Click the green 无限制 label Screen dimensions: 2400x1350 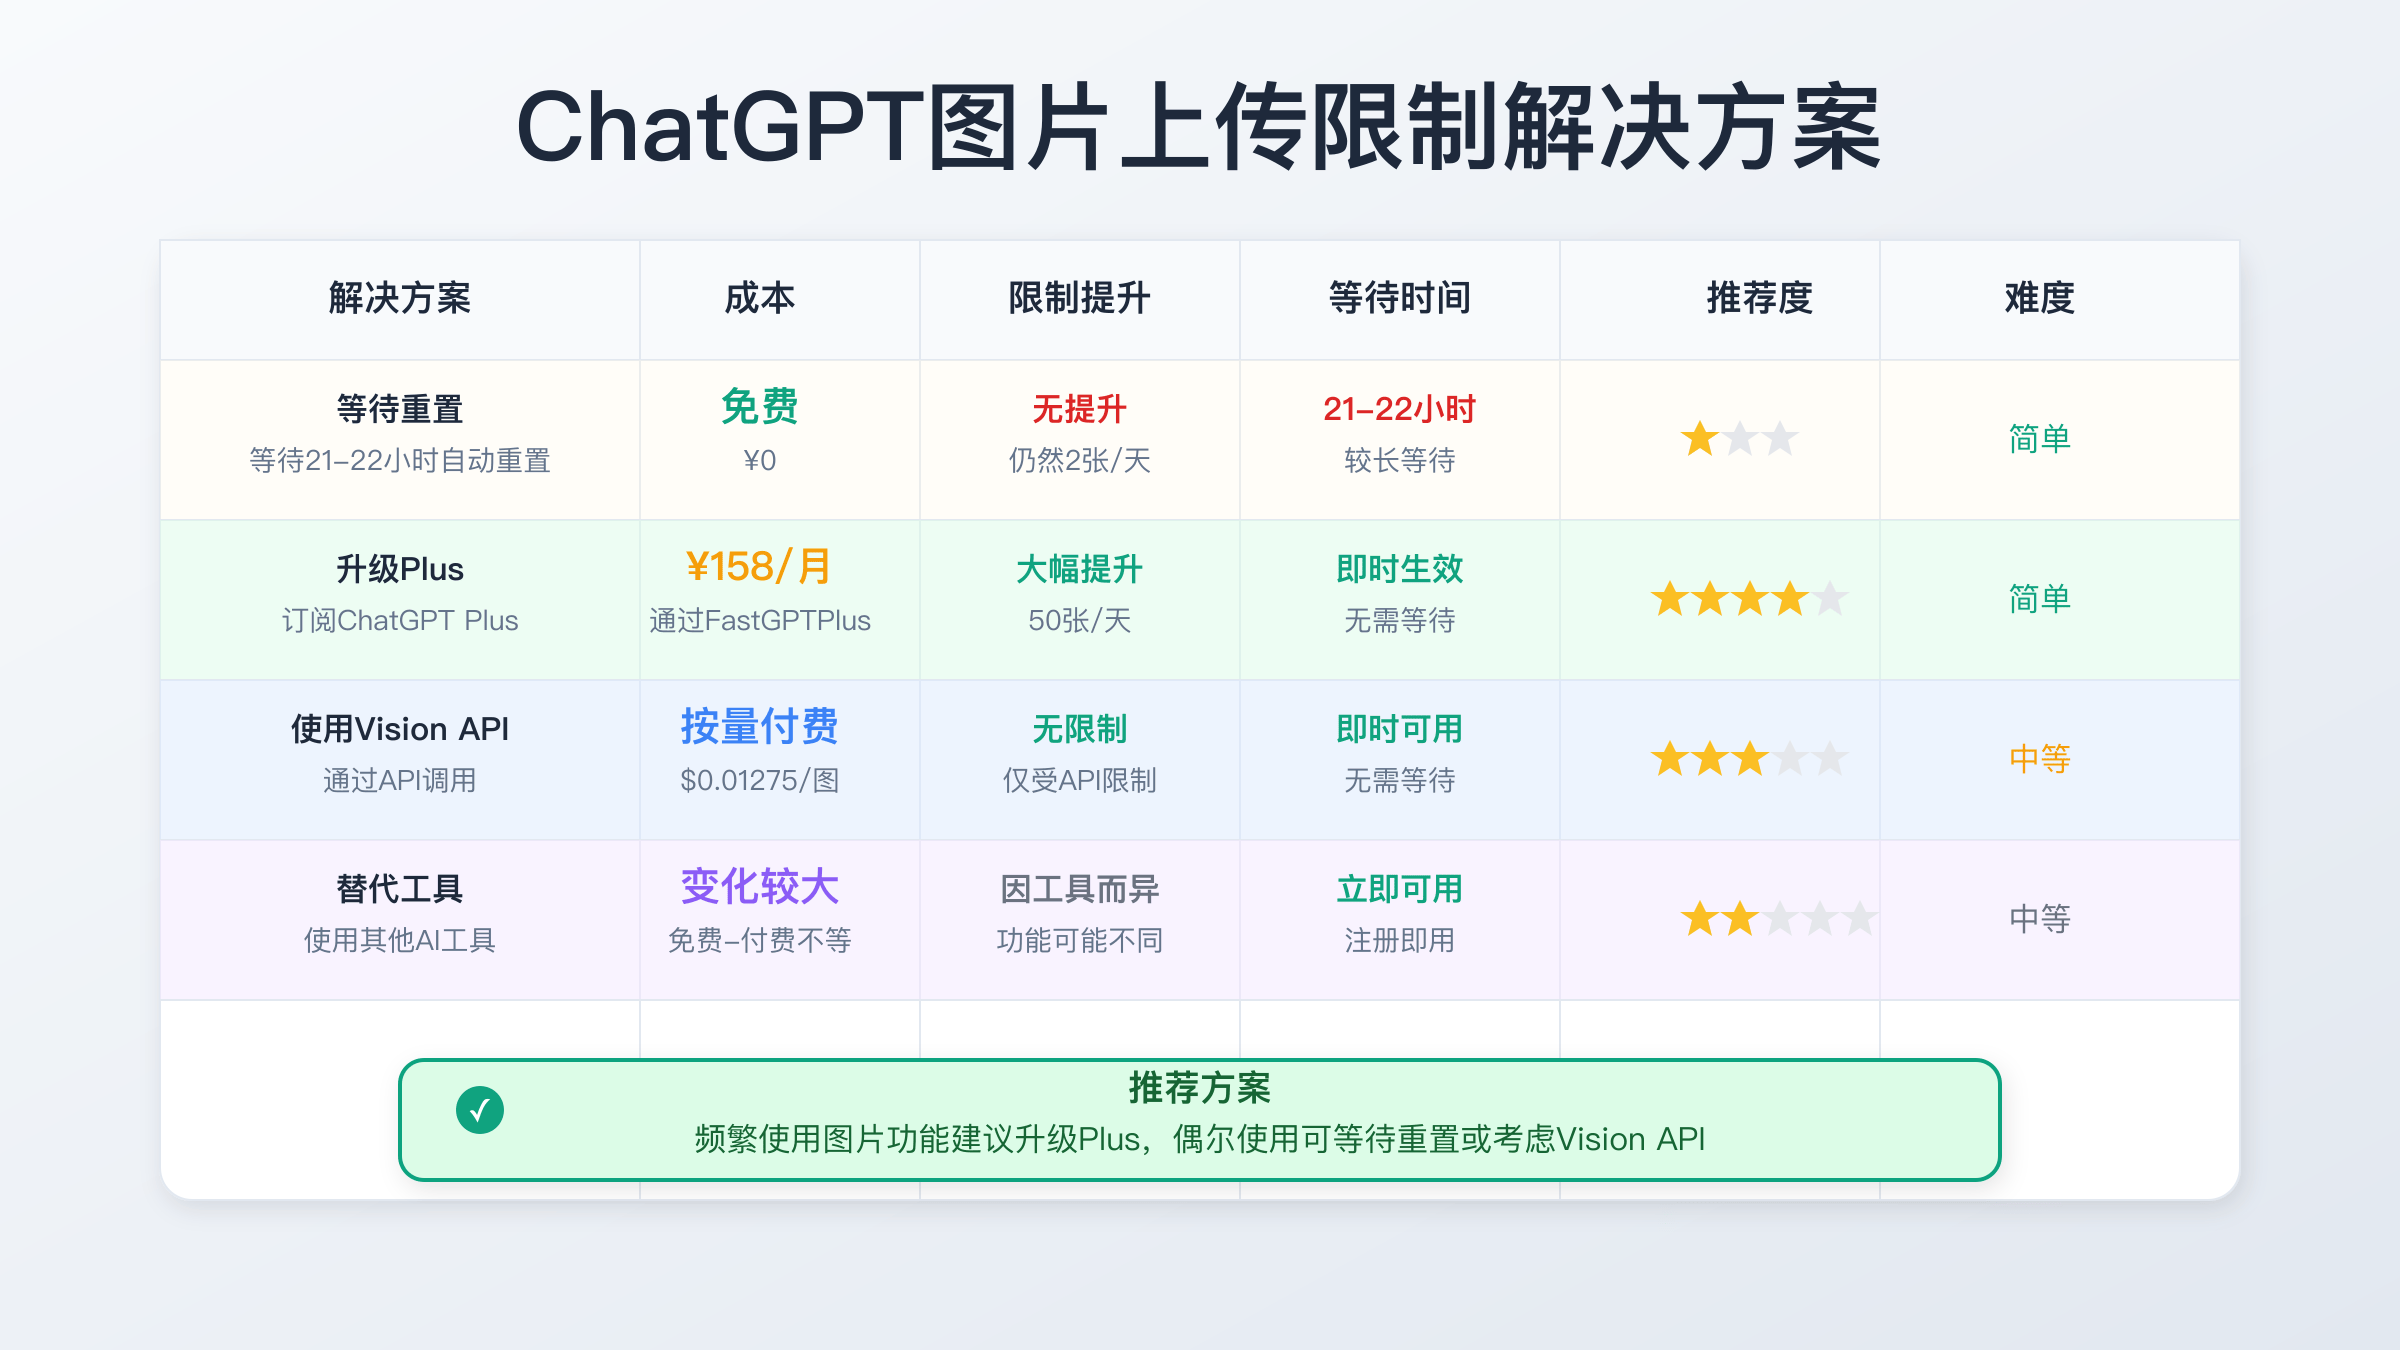pyautogui.click(x=1080, y=729)
